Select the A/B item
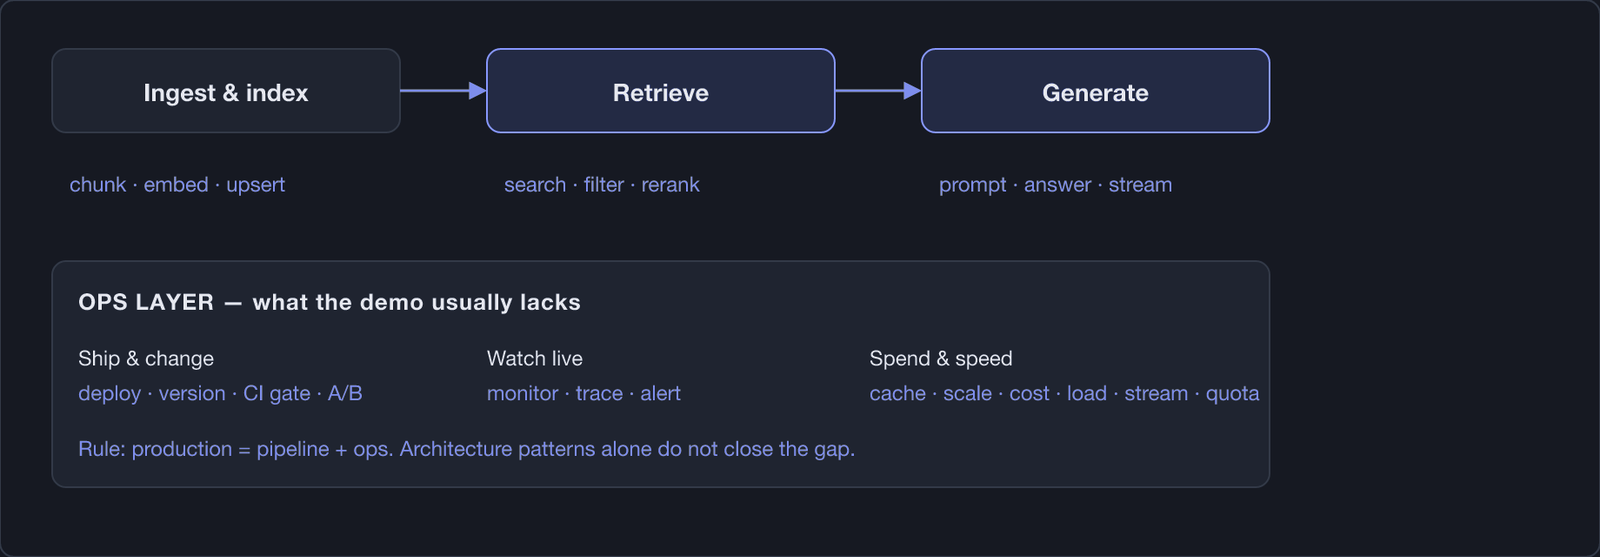The width and height of the screenshot is (1600, 557). coord(345,394)
